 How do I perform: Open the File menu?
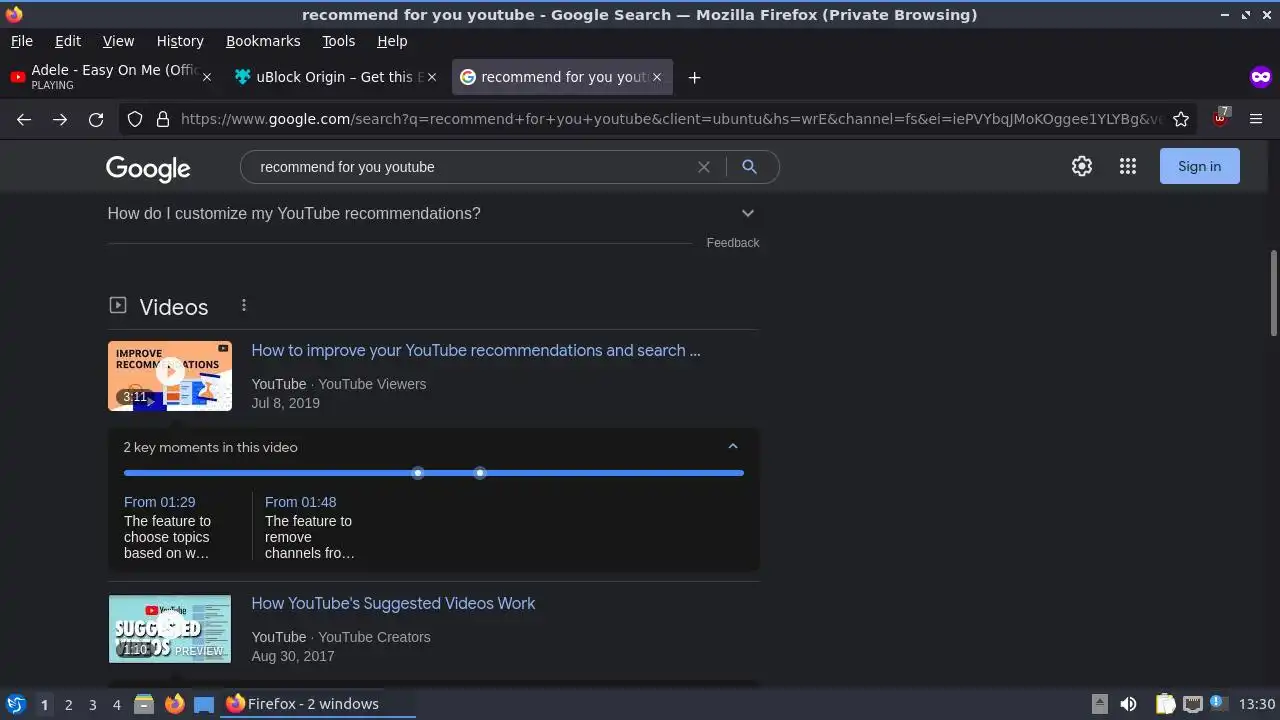coord(21,41)
